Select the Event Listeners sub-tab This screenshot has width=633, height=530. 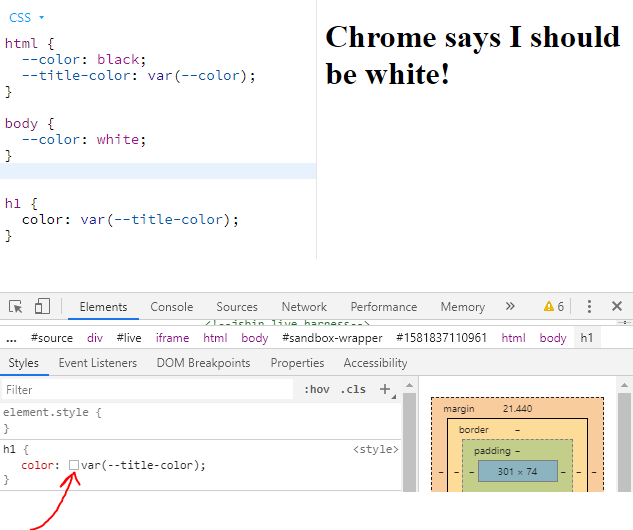point(98,363)
